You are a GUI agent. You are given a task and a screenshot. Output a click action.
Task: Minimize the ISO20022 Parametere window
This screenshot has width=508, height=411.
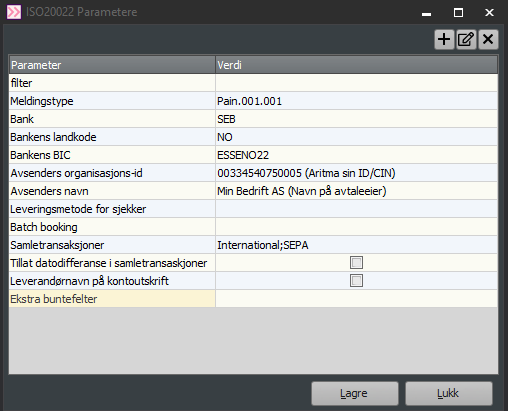tap(426, 13)
